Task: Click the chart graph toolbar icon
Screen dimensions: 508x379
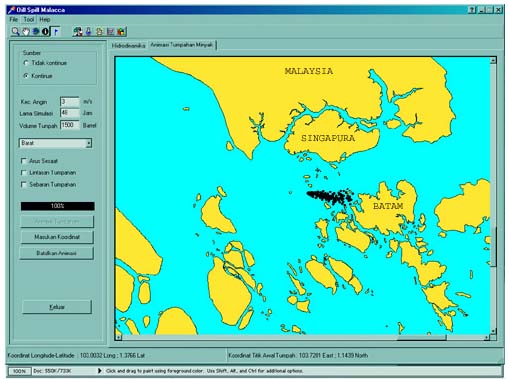Action: click(x=111, y=32)
